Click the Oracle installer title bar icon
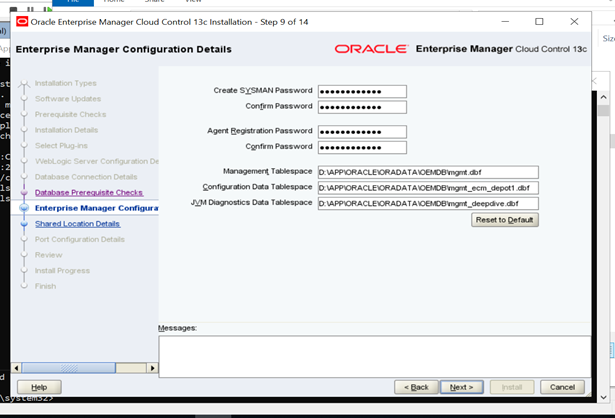615x418 pixels. click(23, 22)
